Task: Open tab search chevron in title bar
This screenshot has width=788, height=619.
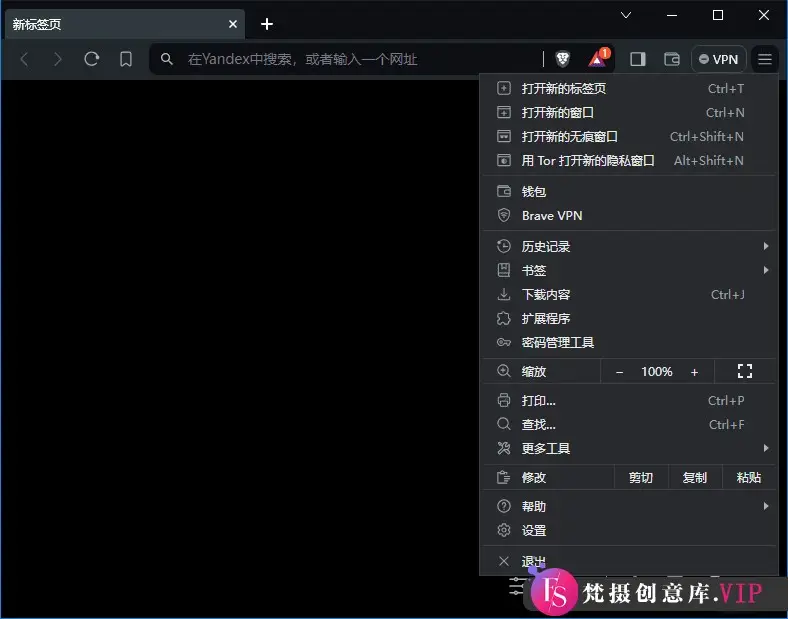Action: [x=626, y=15]
